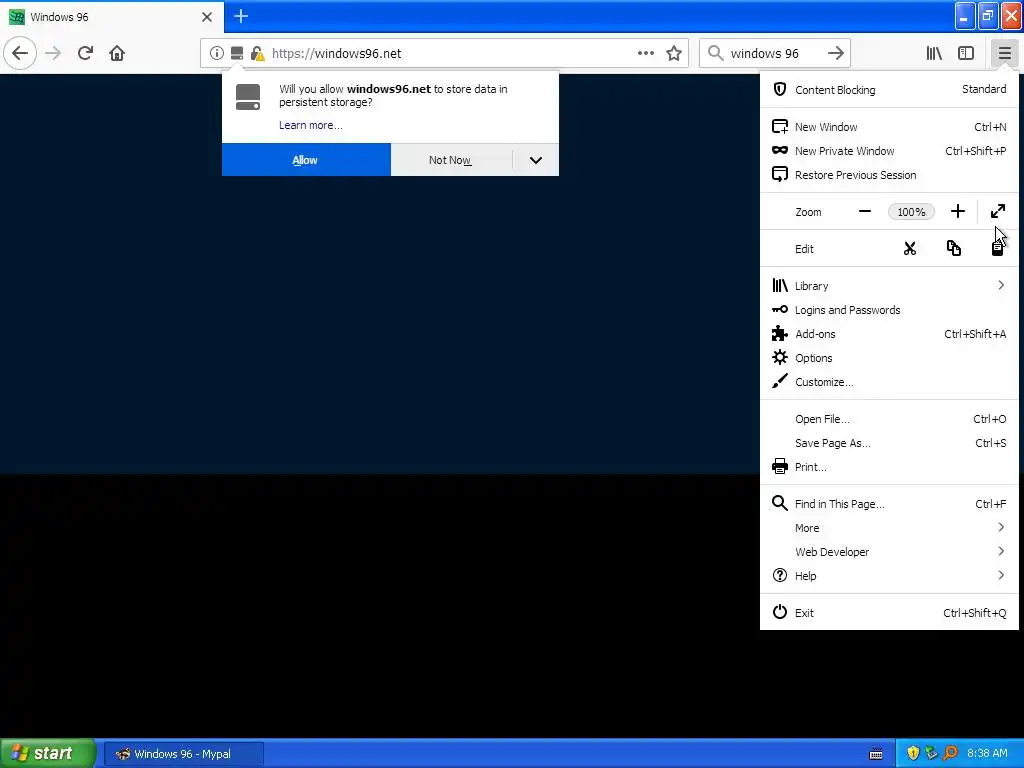The width and height of the screenshot is (1024, 768).
Task: Open a New Private Window
Action: coord(889,151)
